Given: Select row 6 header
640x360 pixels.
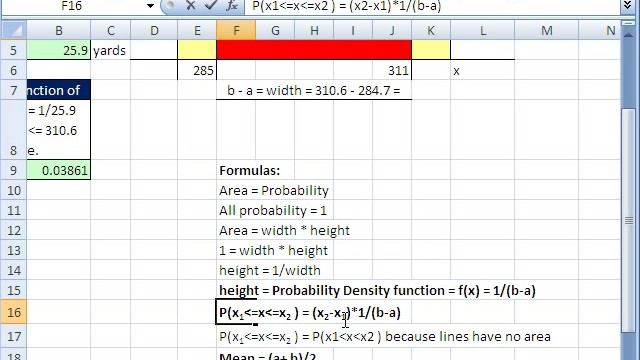Looking at the screenshot, I should [14, 70].
